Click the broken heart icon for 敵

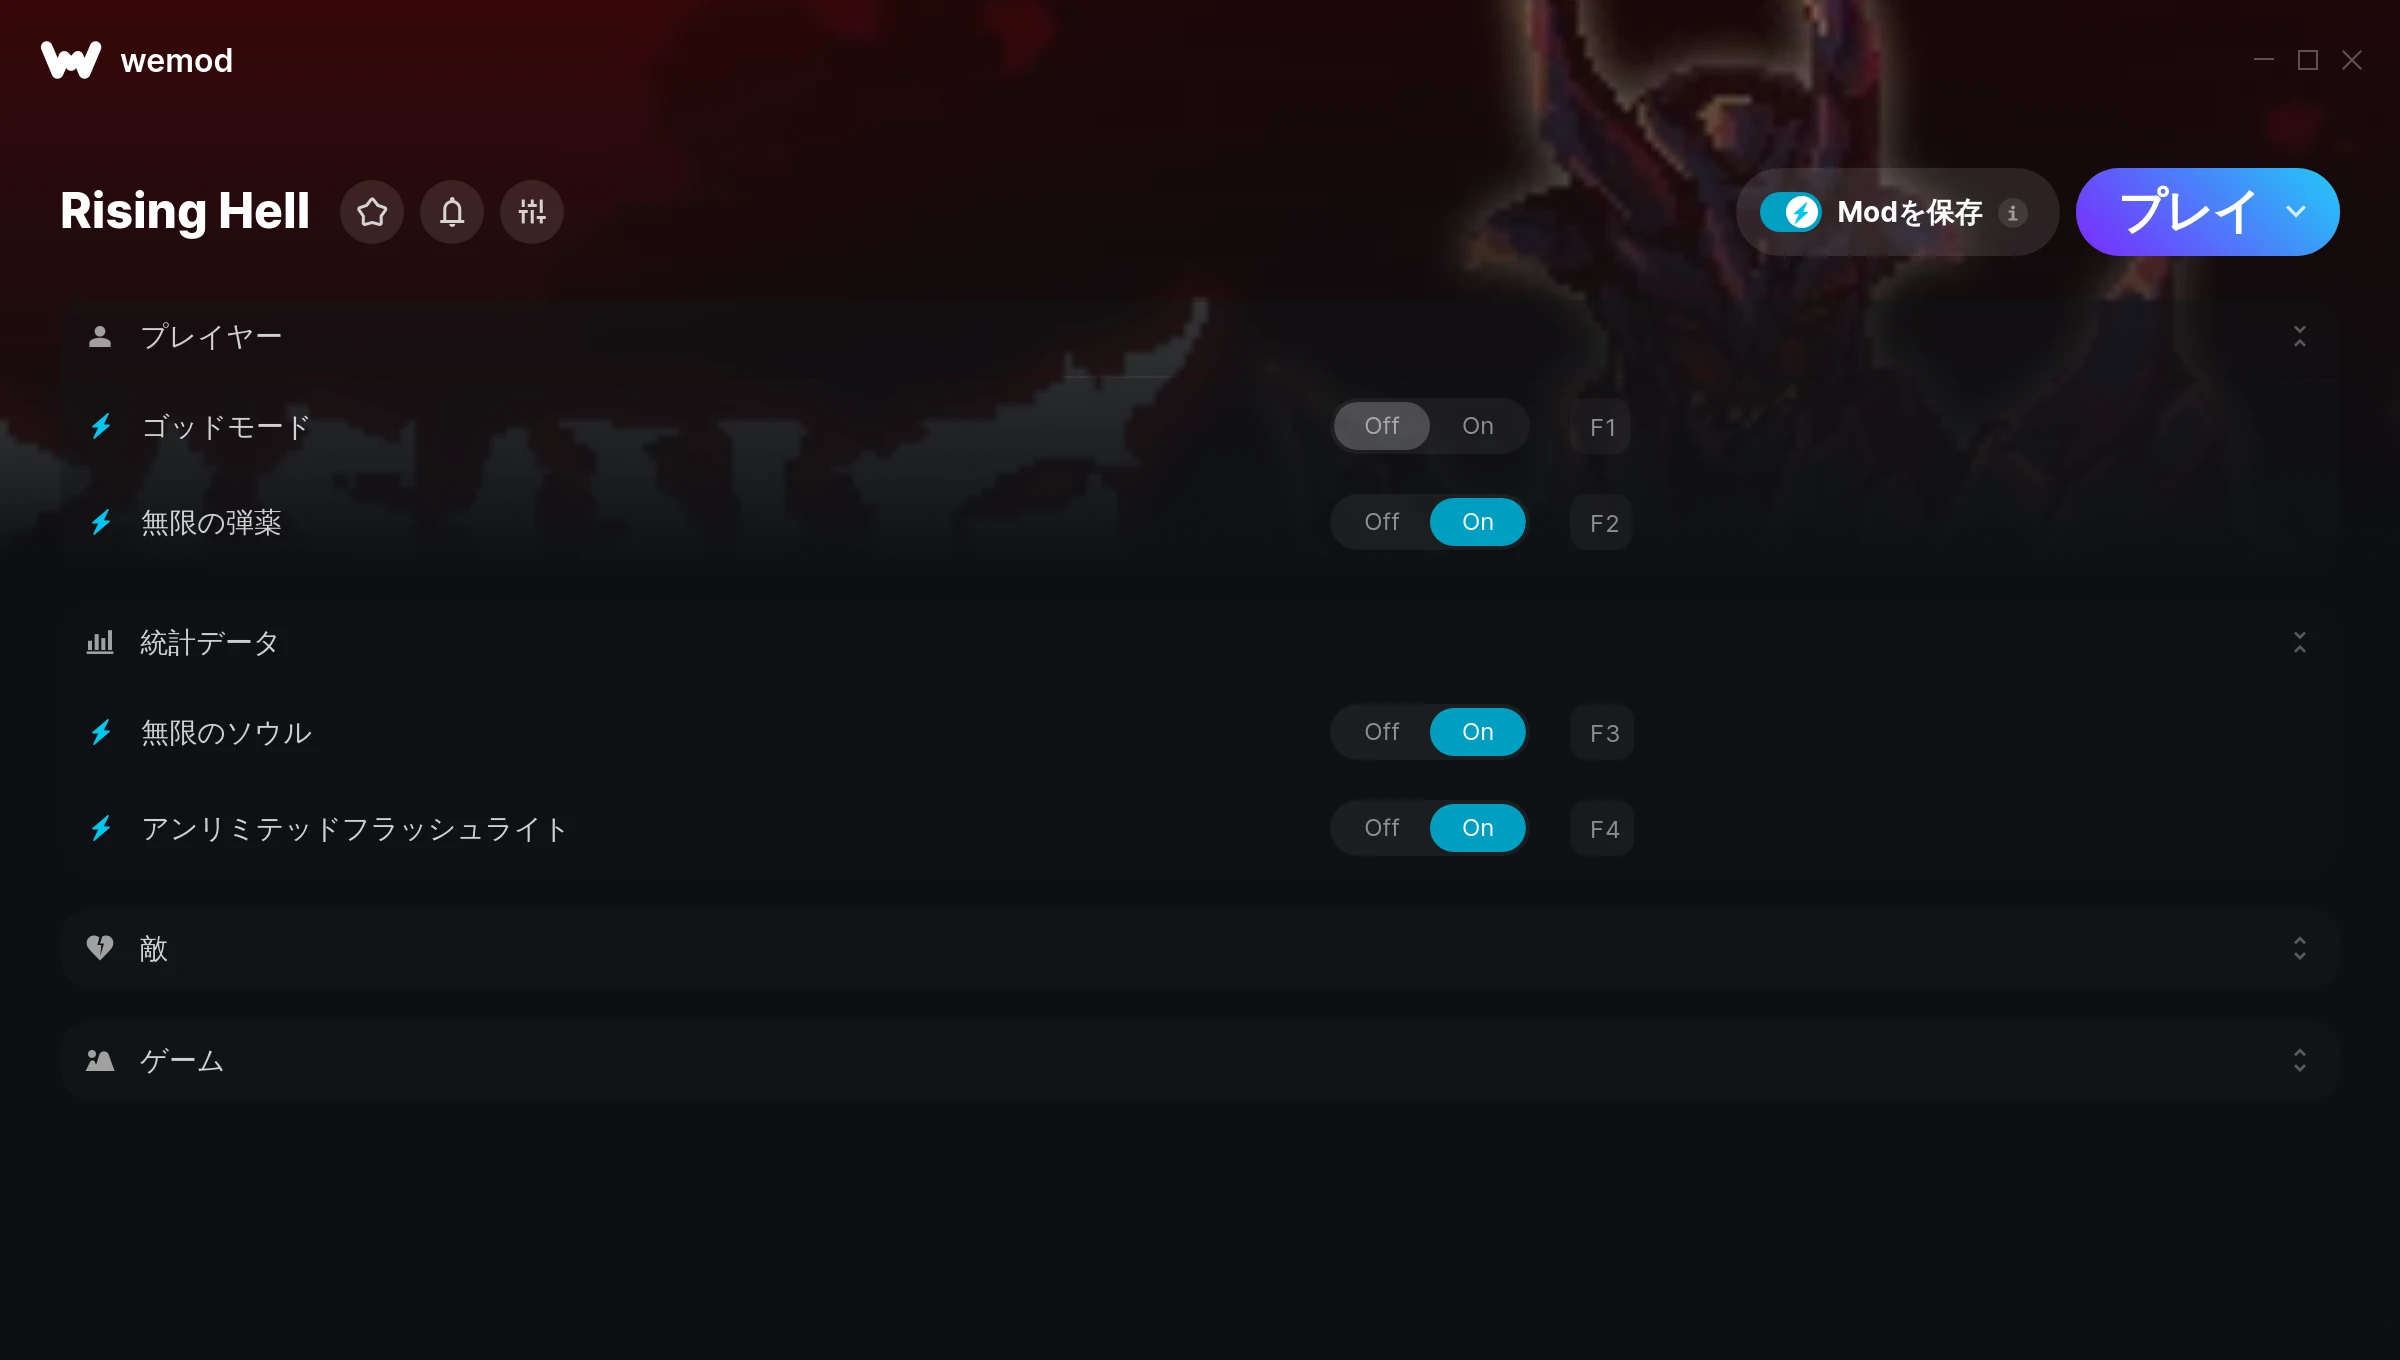pos(100,947)
